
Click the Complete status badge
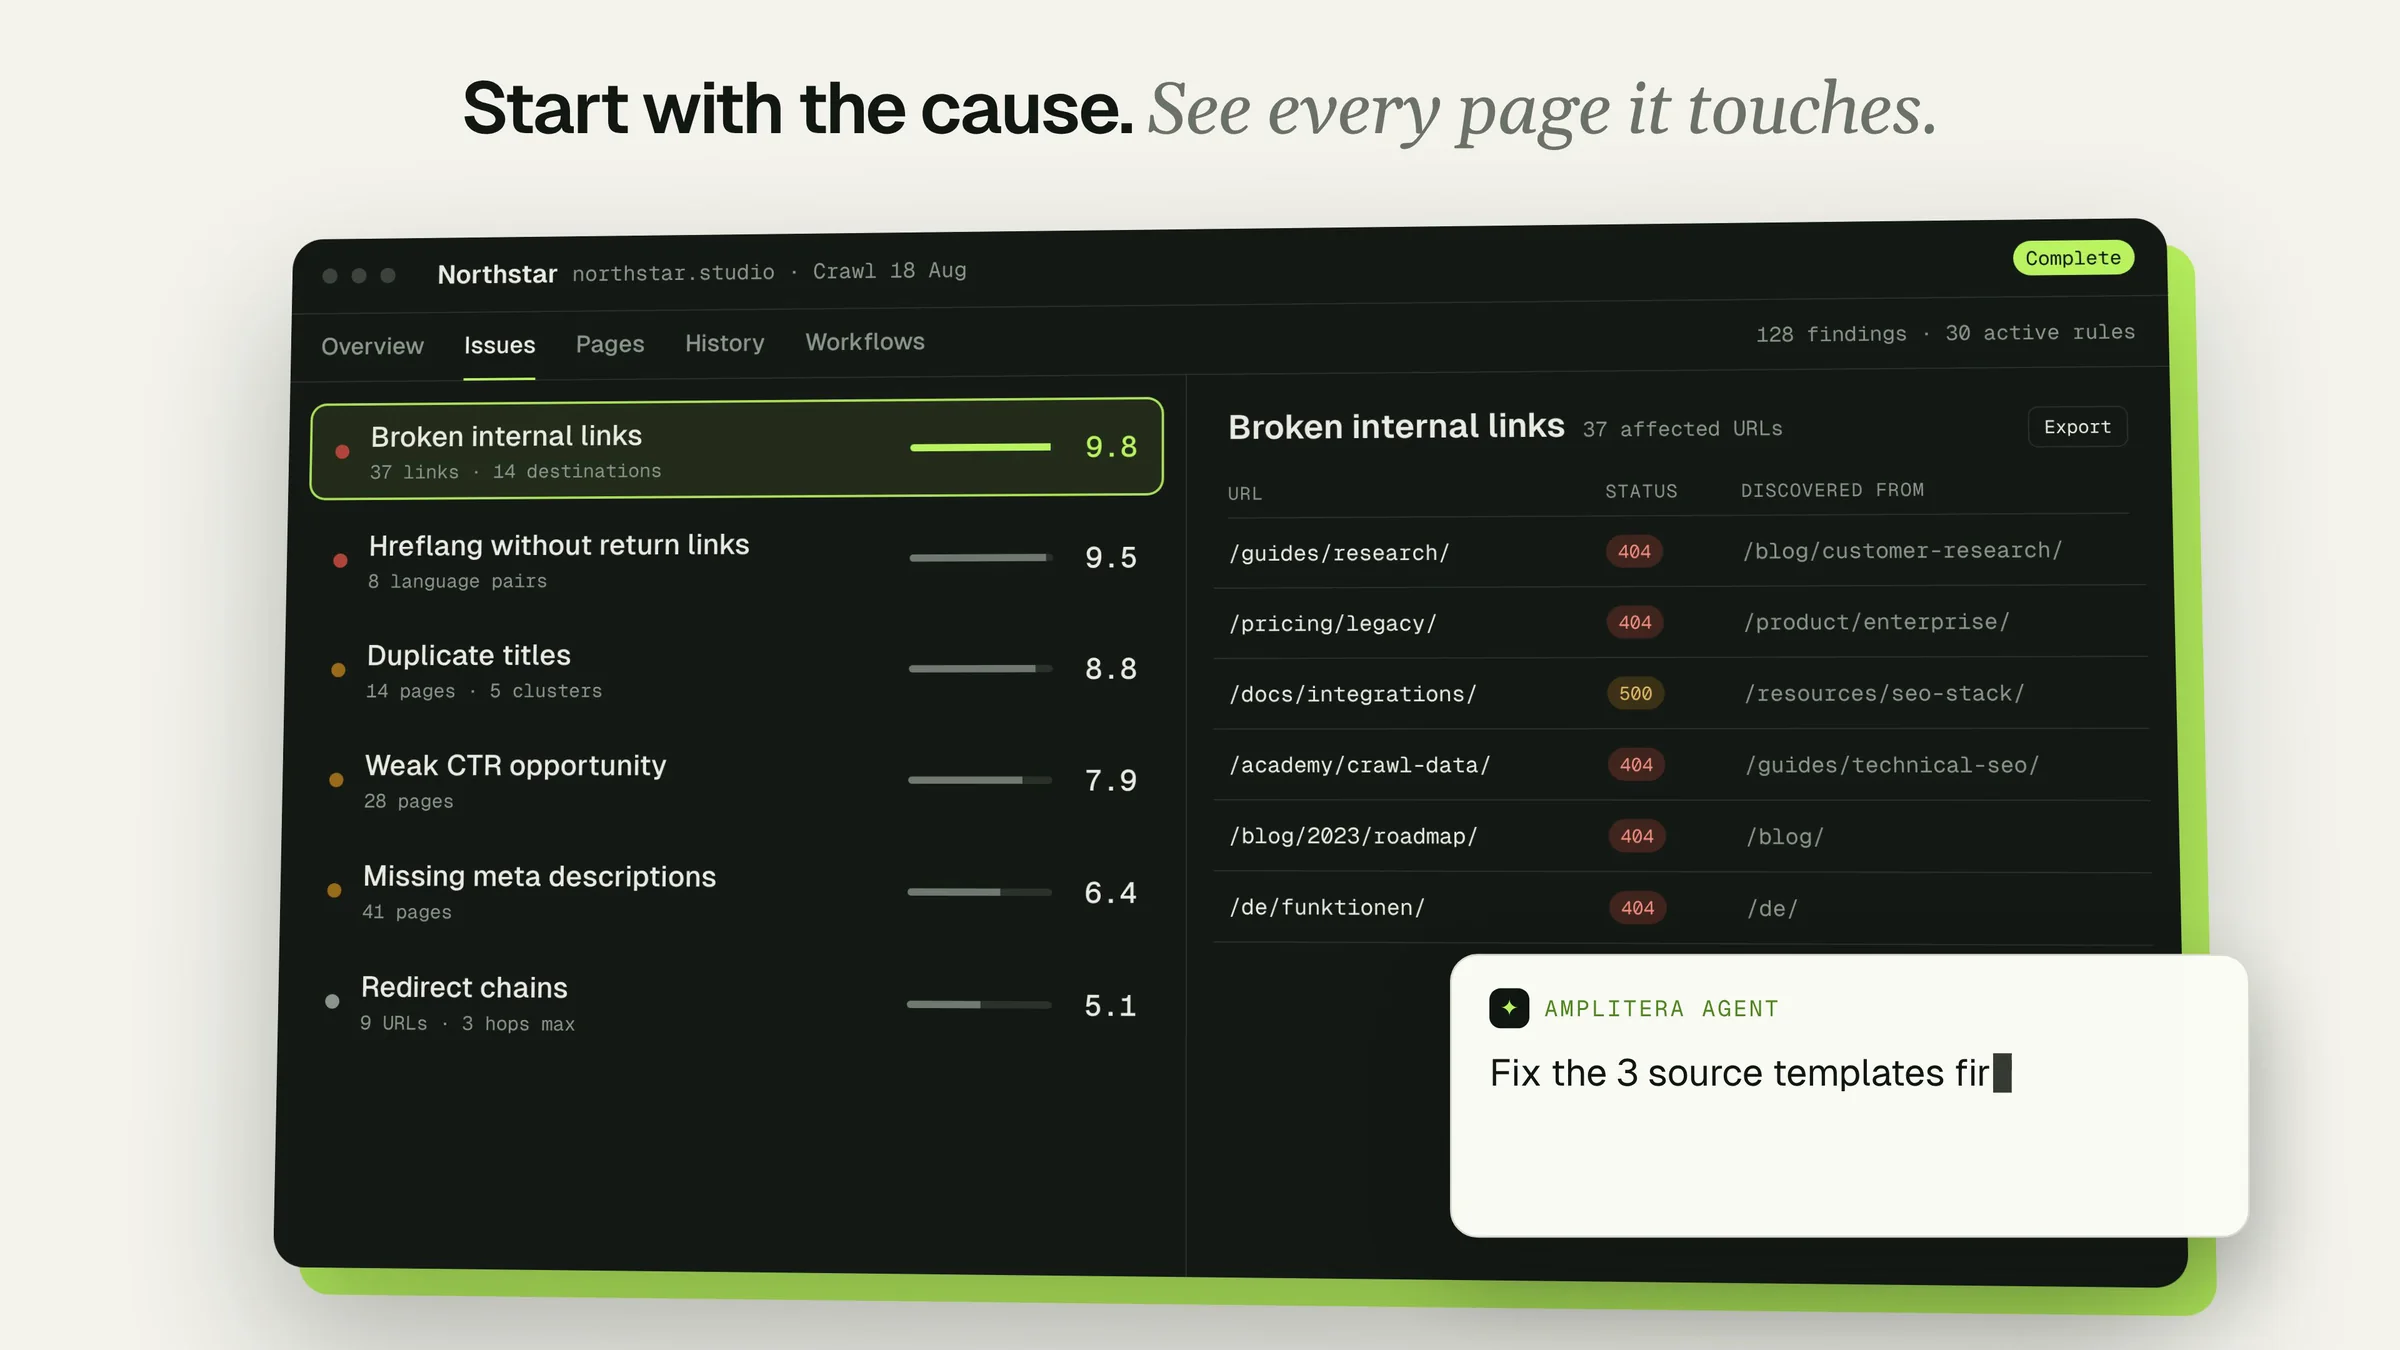click(x=2073, y=258)
